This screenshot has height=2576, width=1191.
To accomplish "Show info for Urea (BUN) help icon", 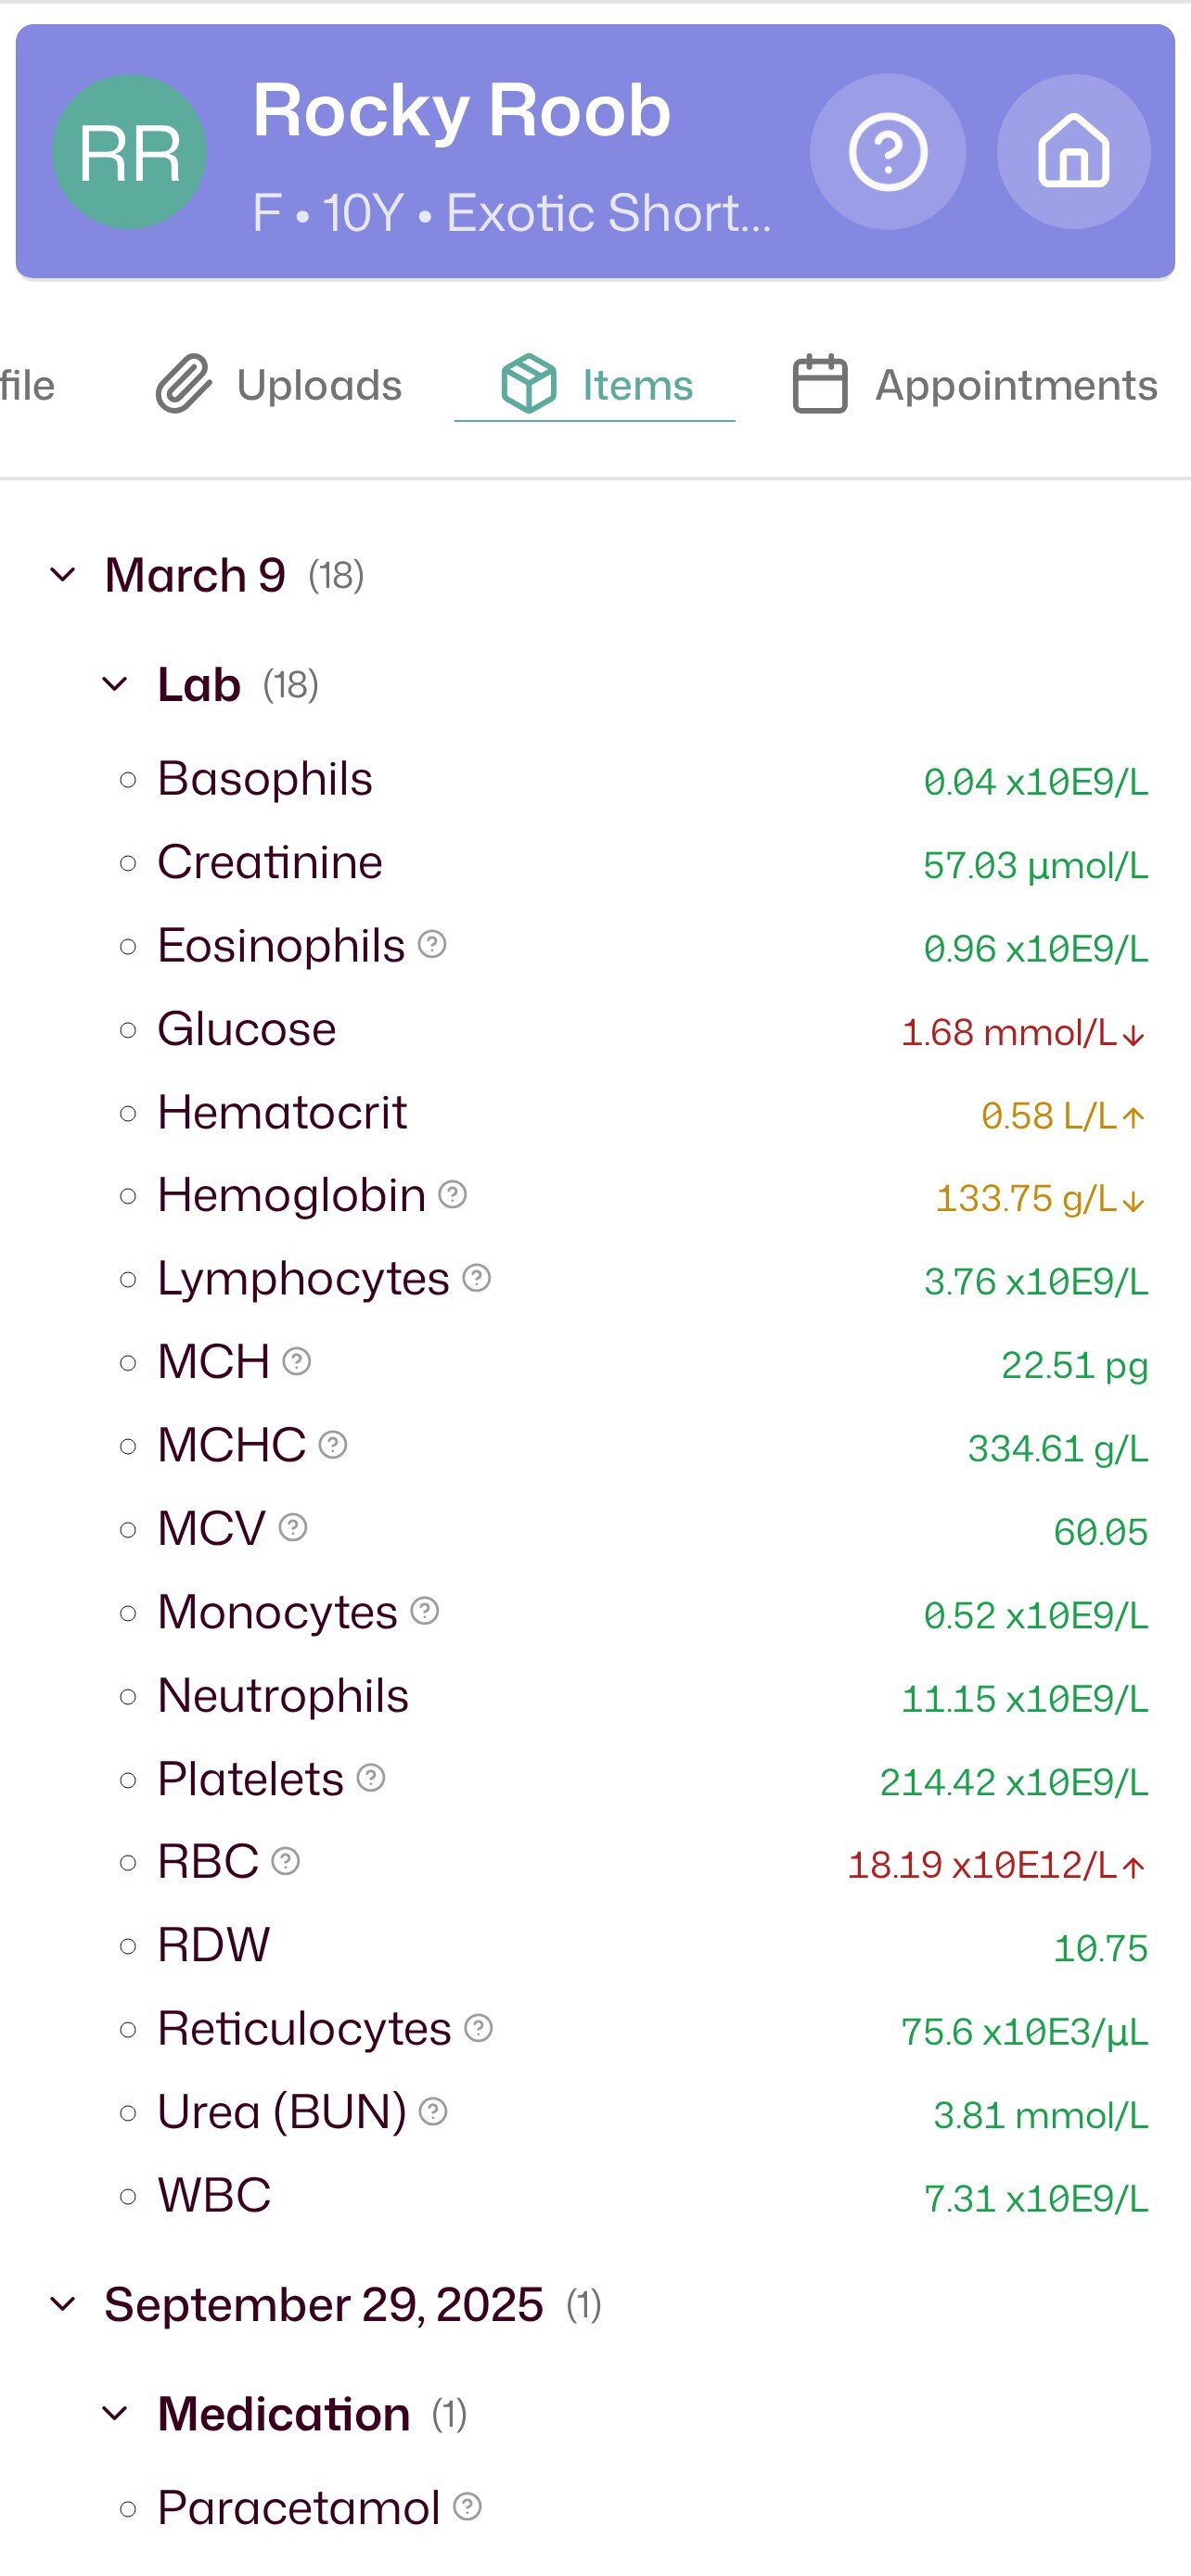I will 433,2111.
